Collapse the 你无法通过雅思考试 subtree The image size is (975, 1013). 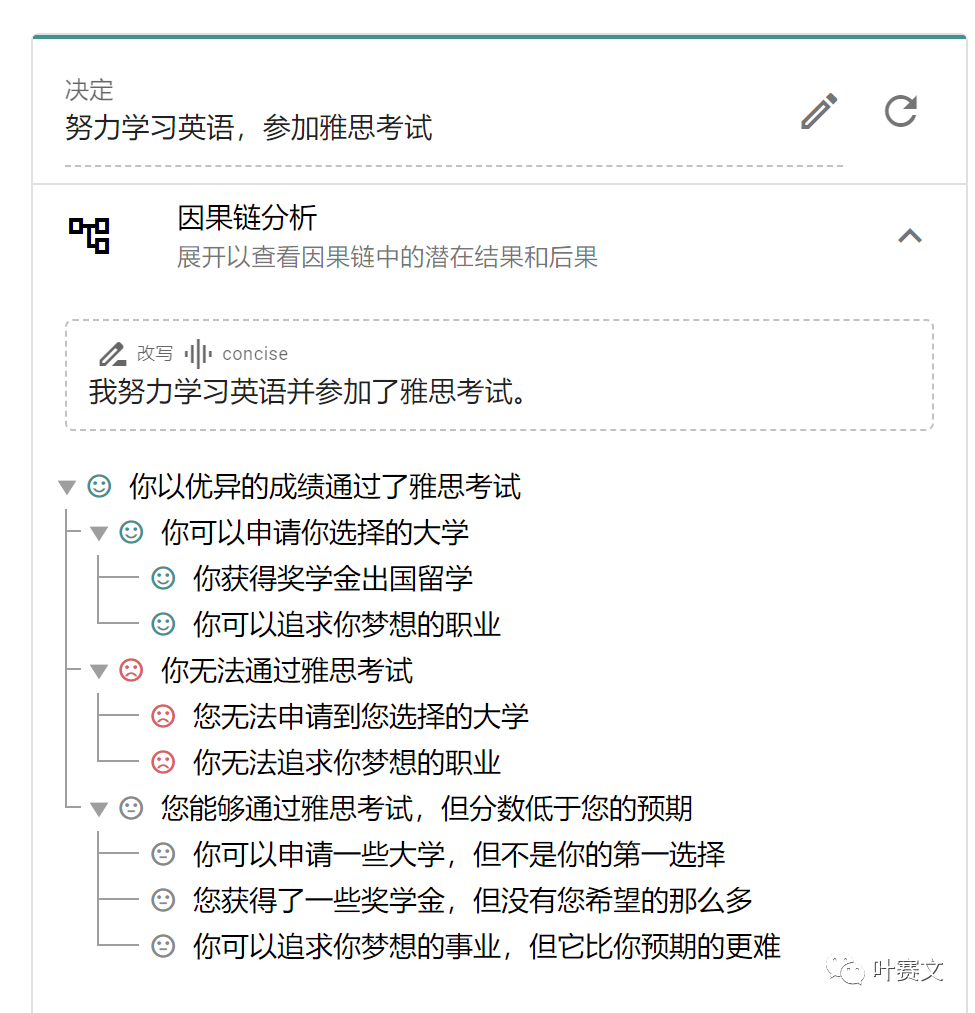click(99, 671)
